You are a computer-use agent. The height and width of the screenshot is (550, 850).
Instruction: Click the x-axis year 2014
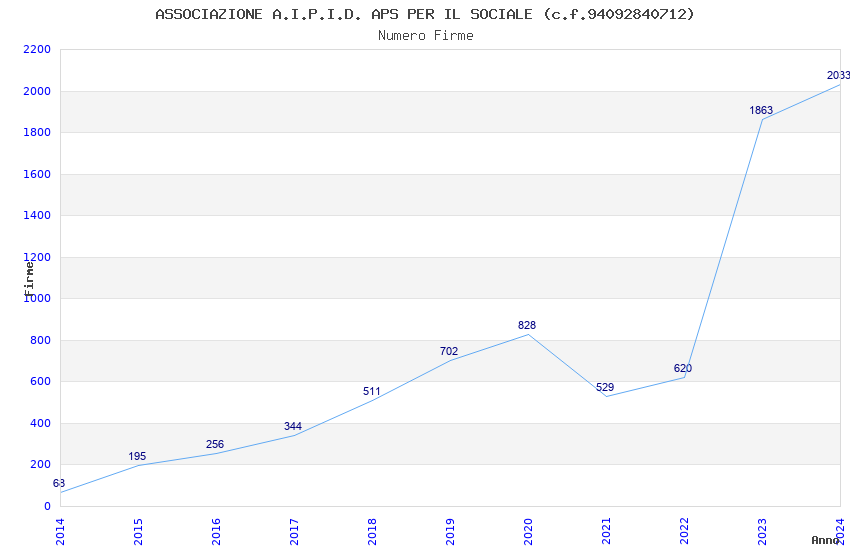pyautogui.click(x=60, y=532)
